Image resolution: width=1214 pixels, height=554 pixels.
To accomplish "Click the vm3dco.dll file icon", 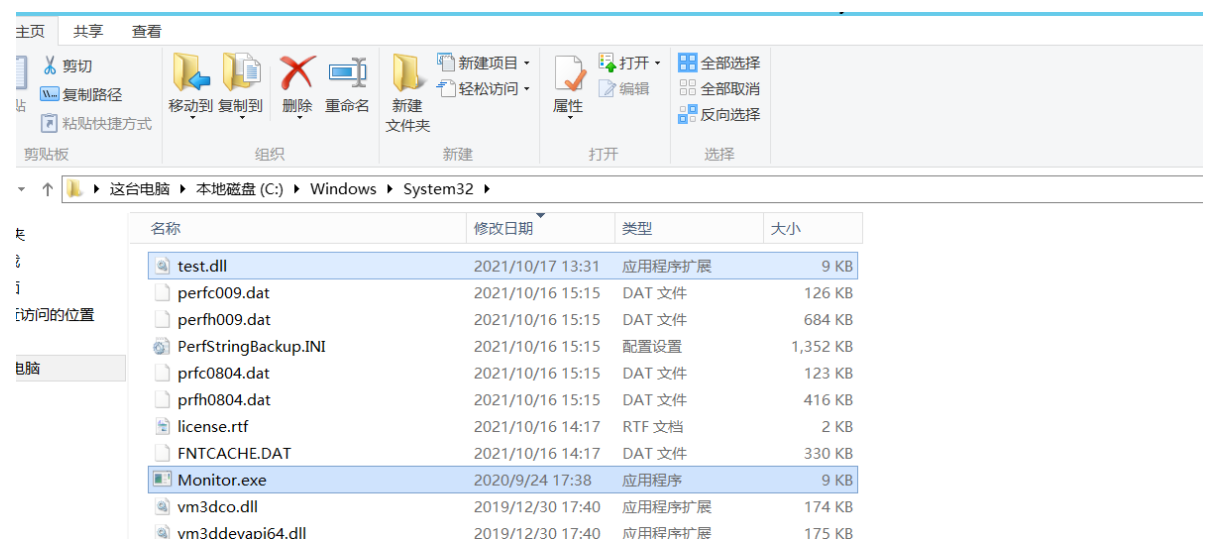I will point(162,507).
